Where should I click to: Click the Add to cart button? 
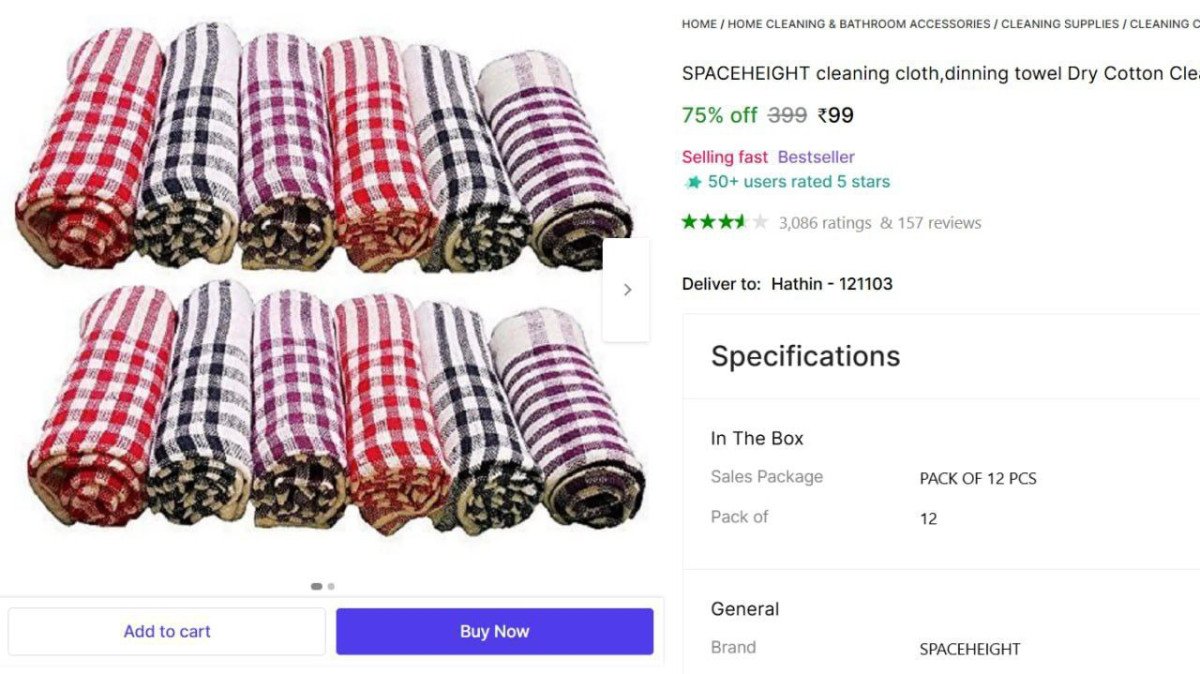point(167,631)
